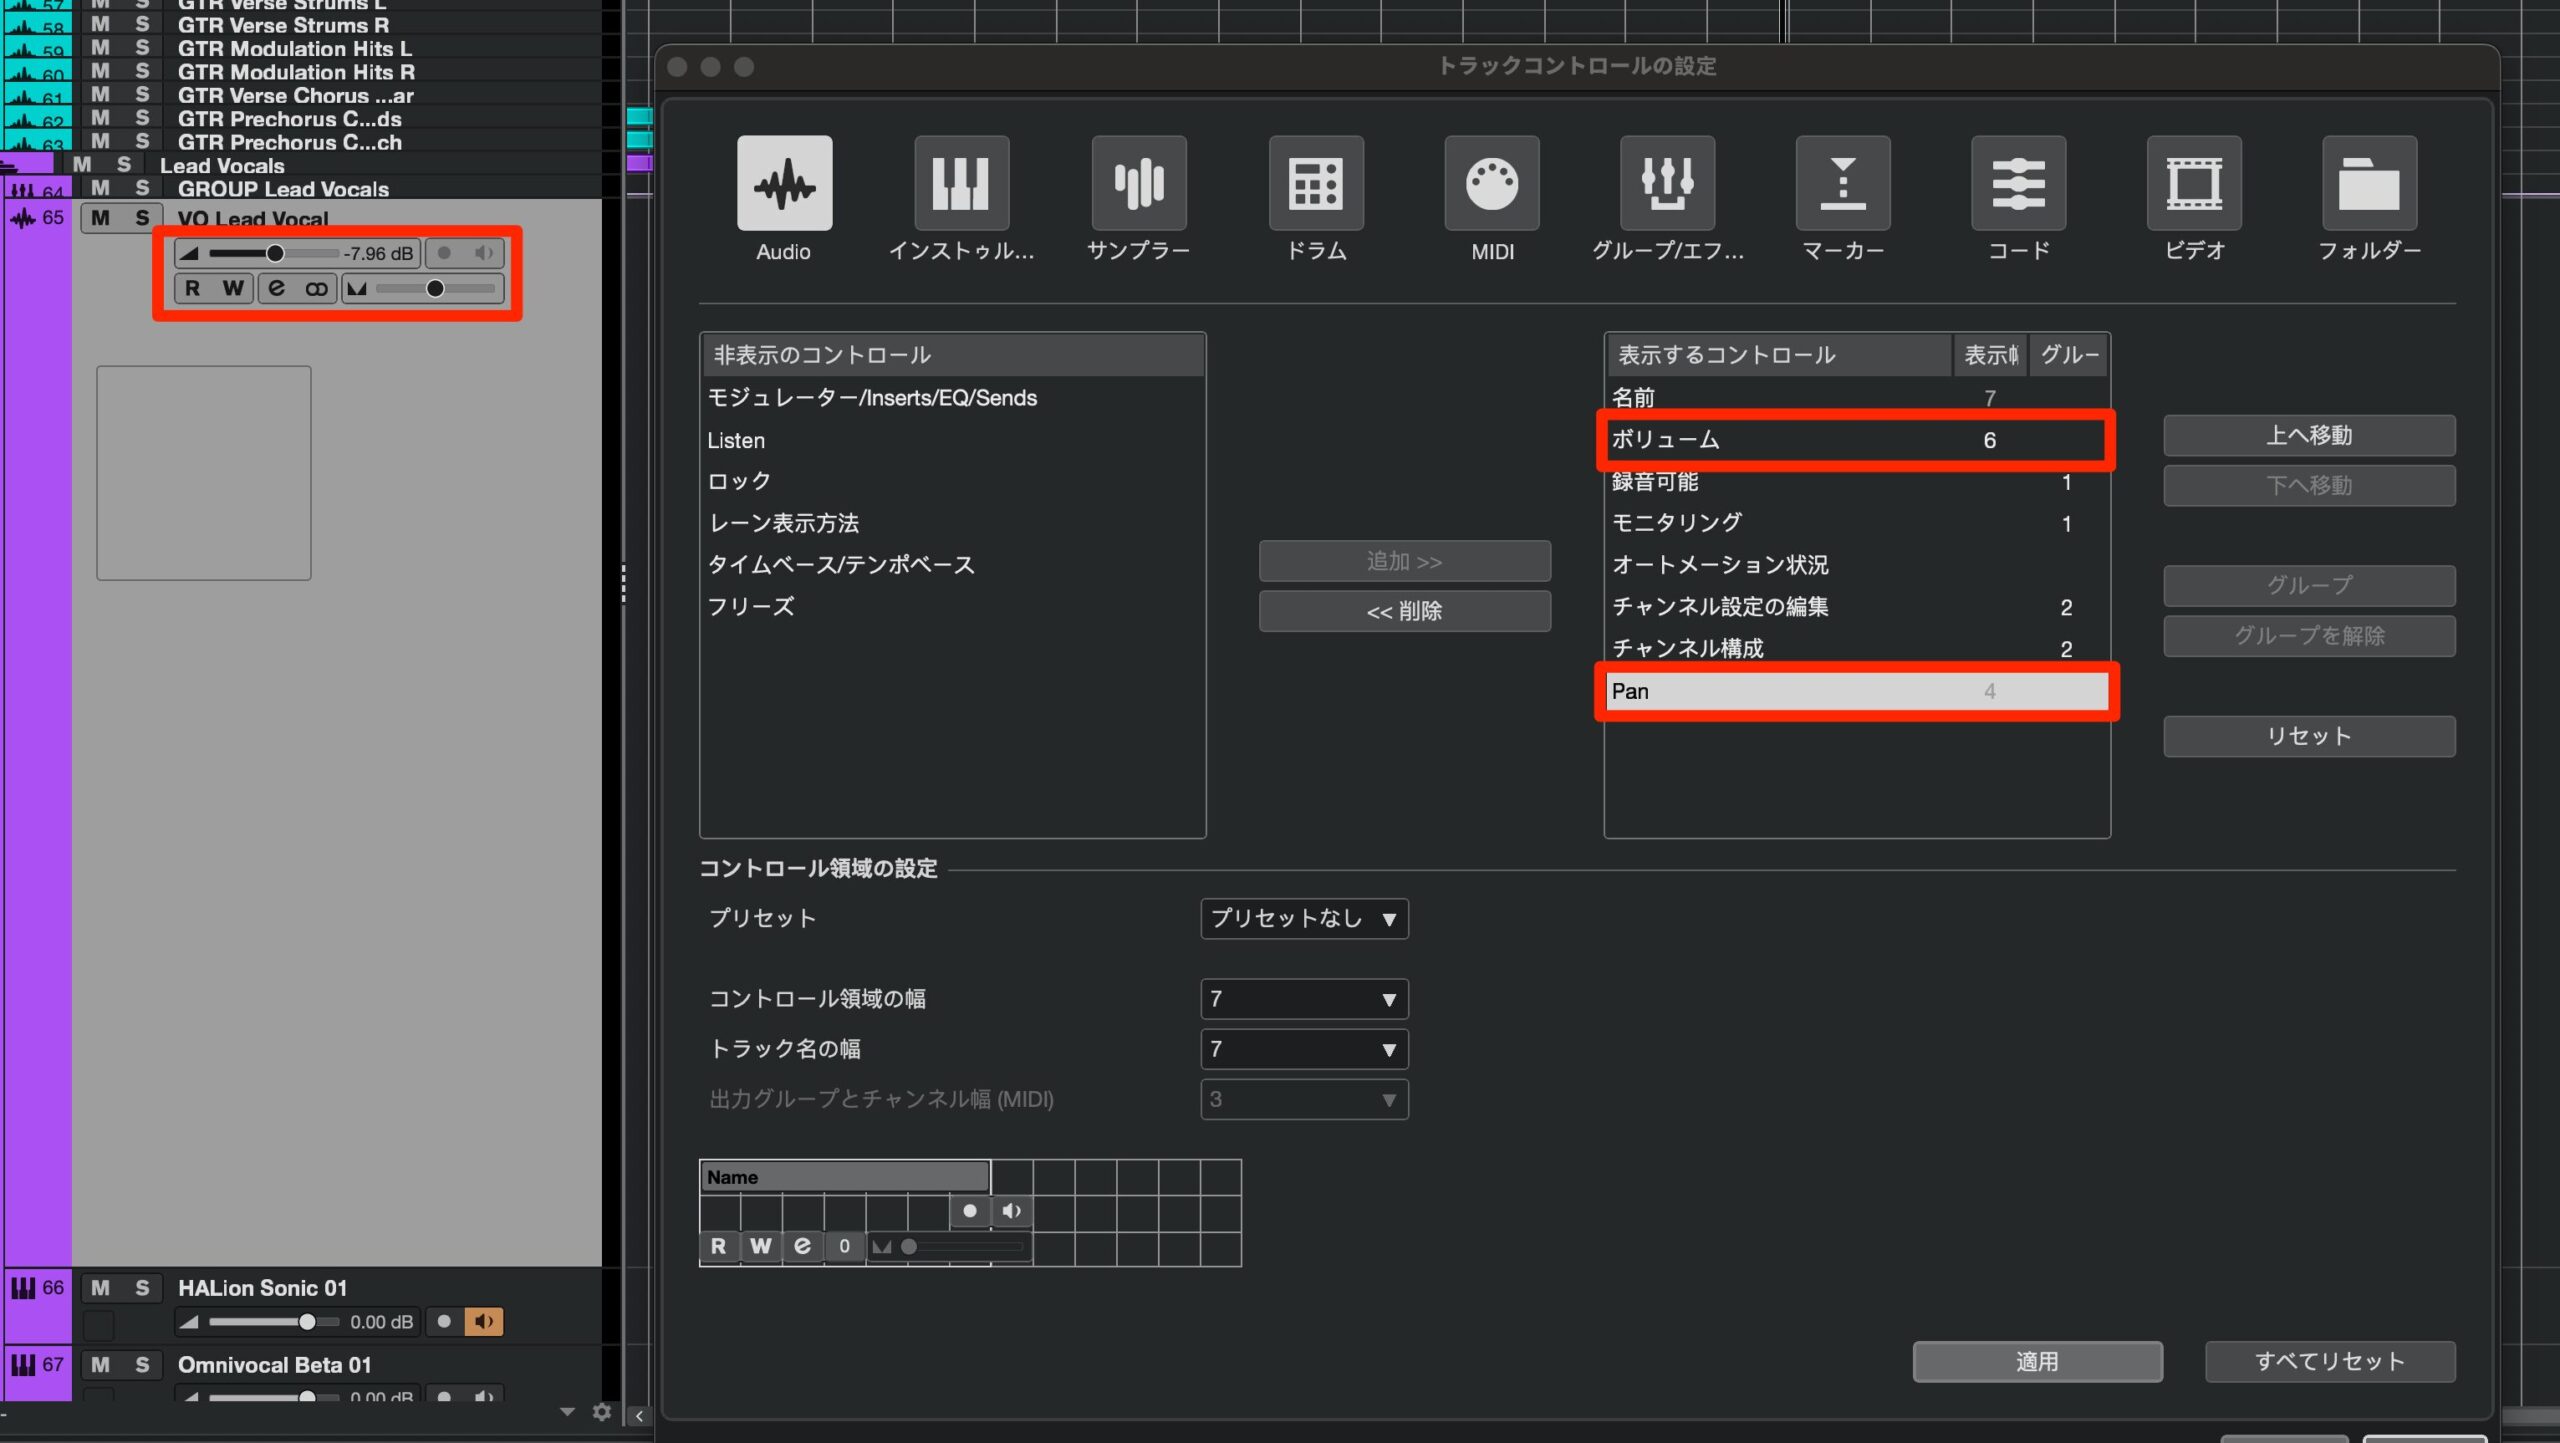Select the Chord track type icon
The height and width of the screenshot is (1443, 2560).
point(2018,184)
